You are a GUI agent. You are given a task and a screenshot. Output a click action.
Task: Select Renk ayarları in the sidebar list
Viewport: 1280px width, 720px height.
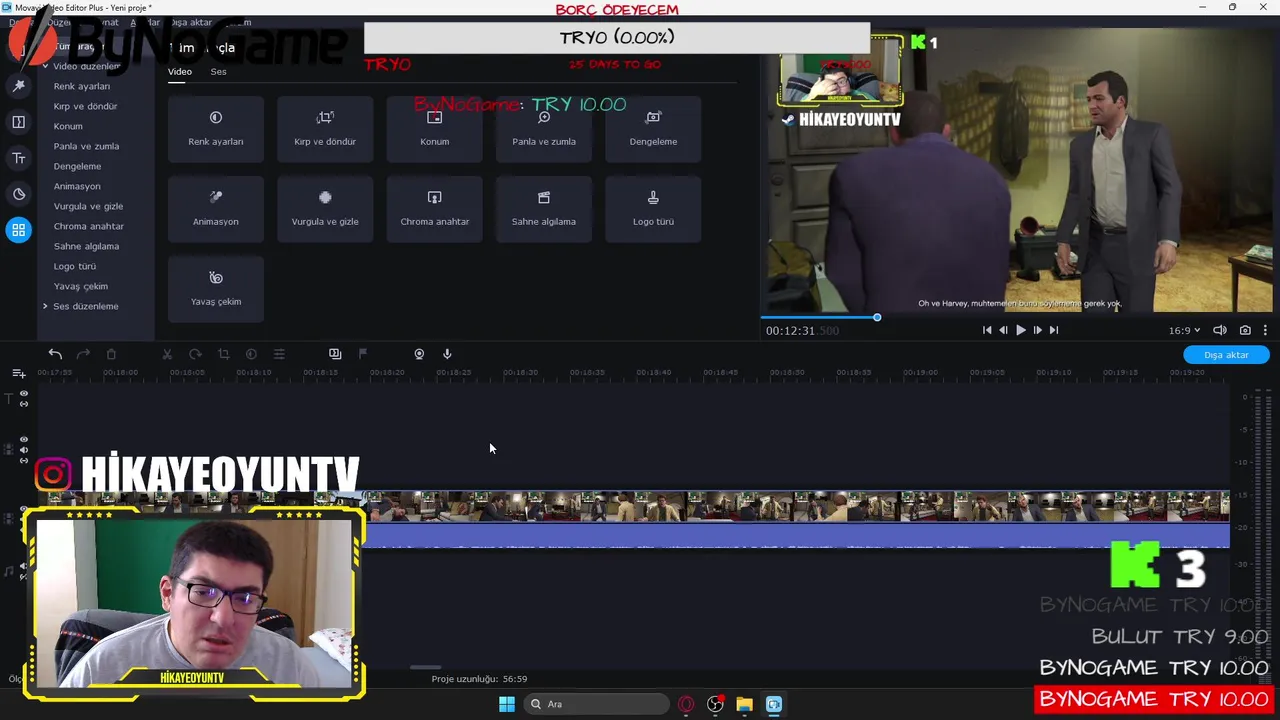(82, 86)
